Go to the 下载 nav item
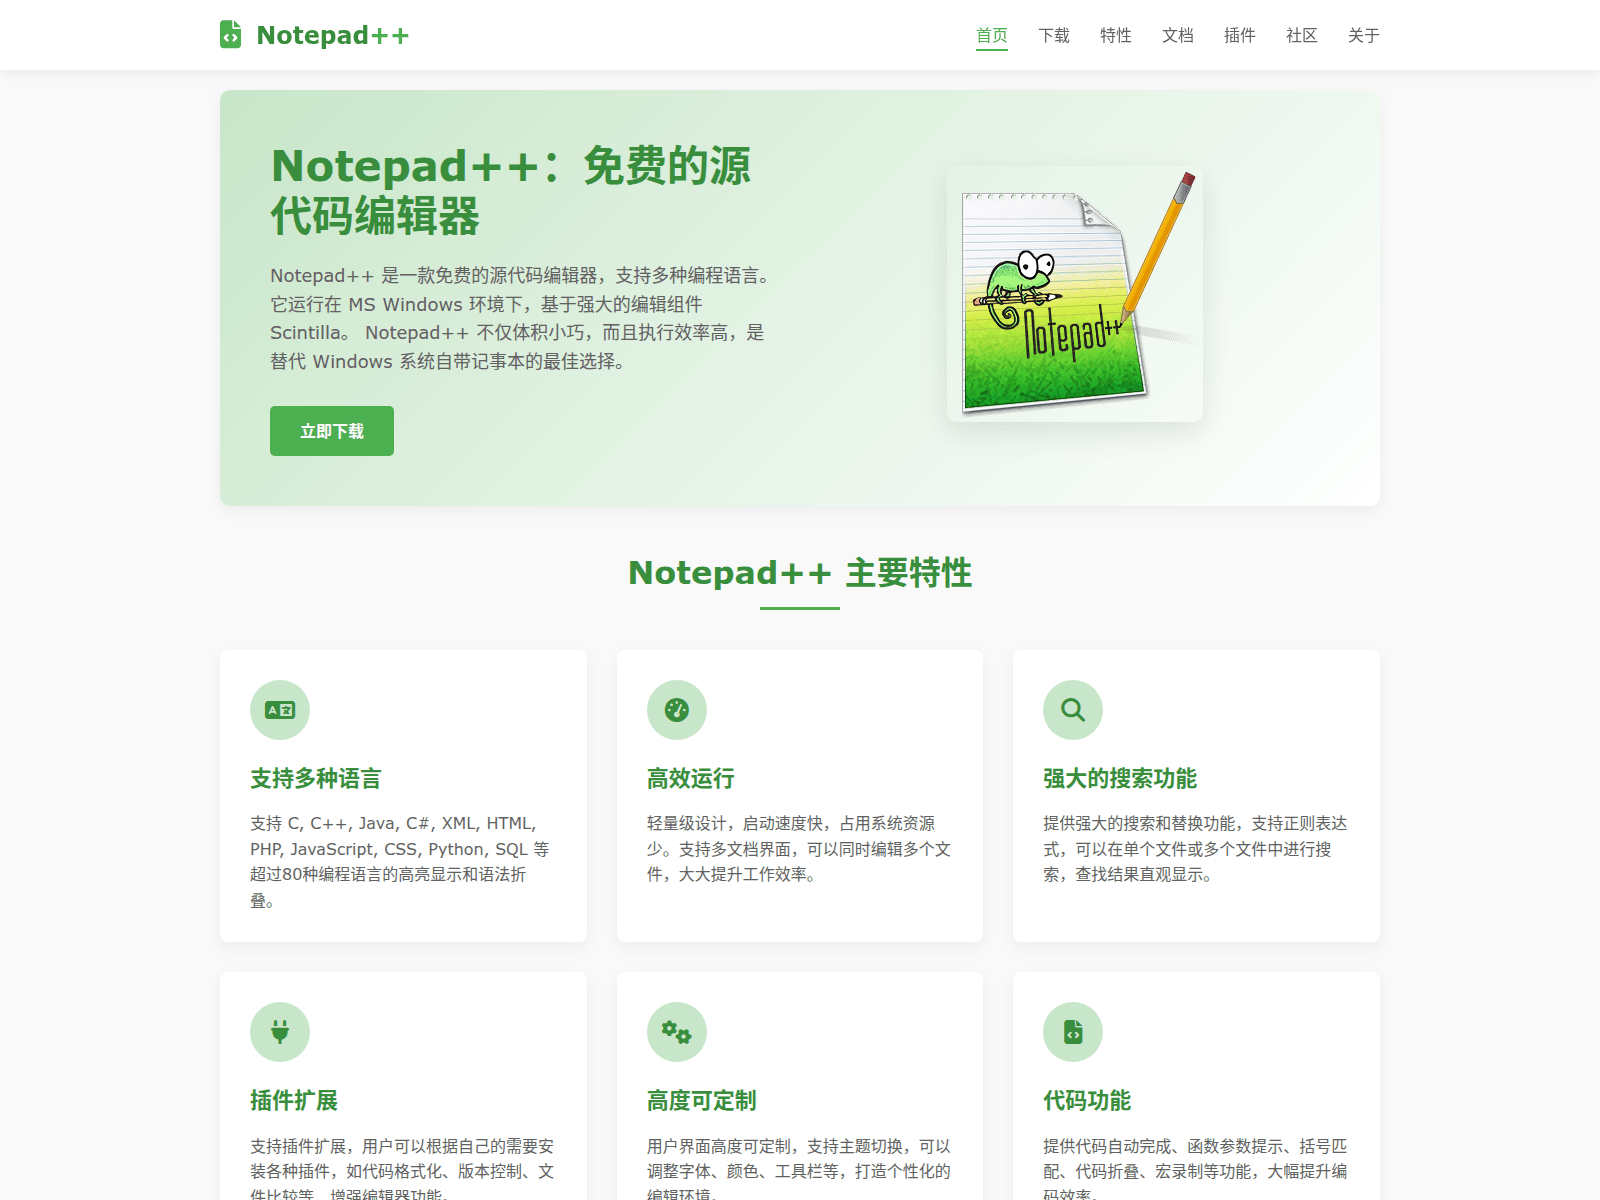 [1054, 35]
